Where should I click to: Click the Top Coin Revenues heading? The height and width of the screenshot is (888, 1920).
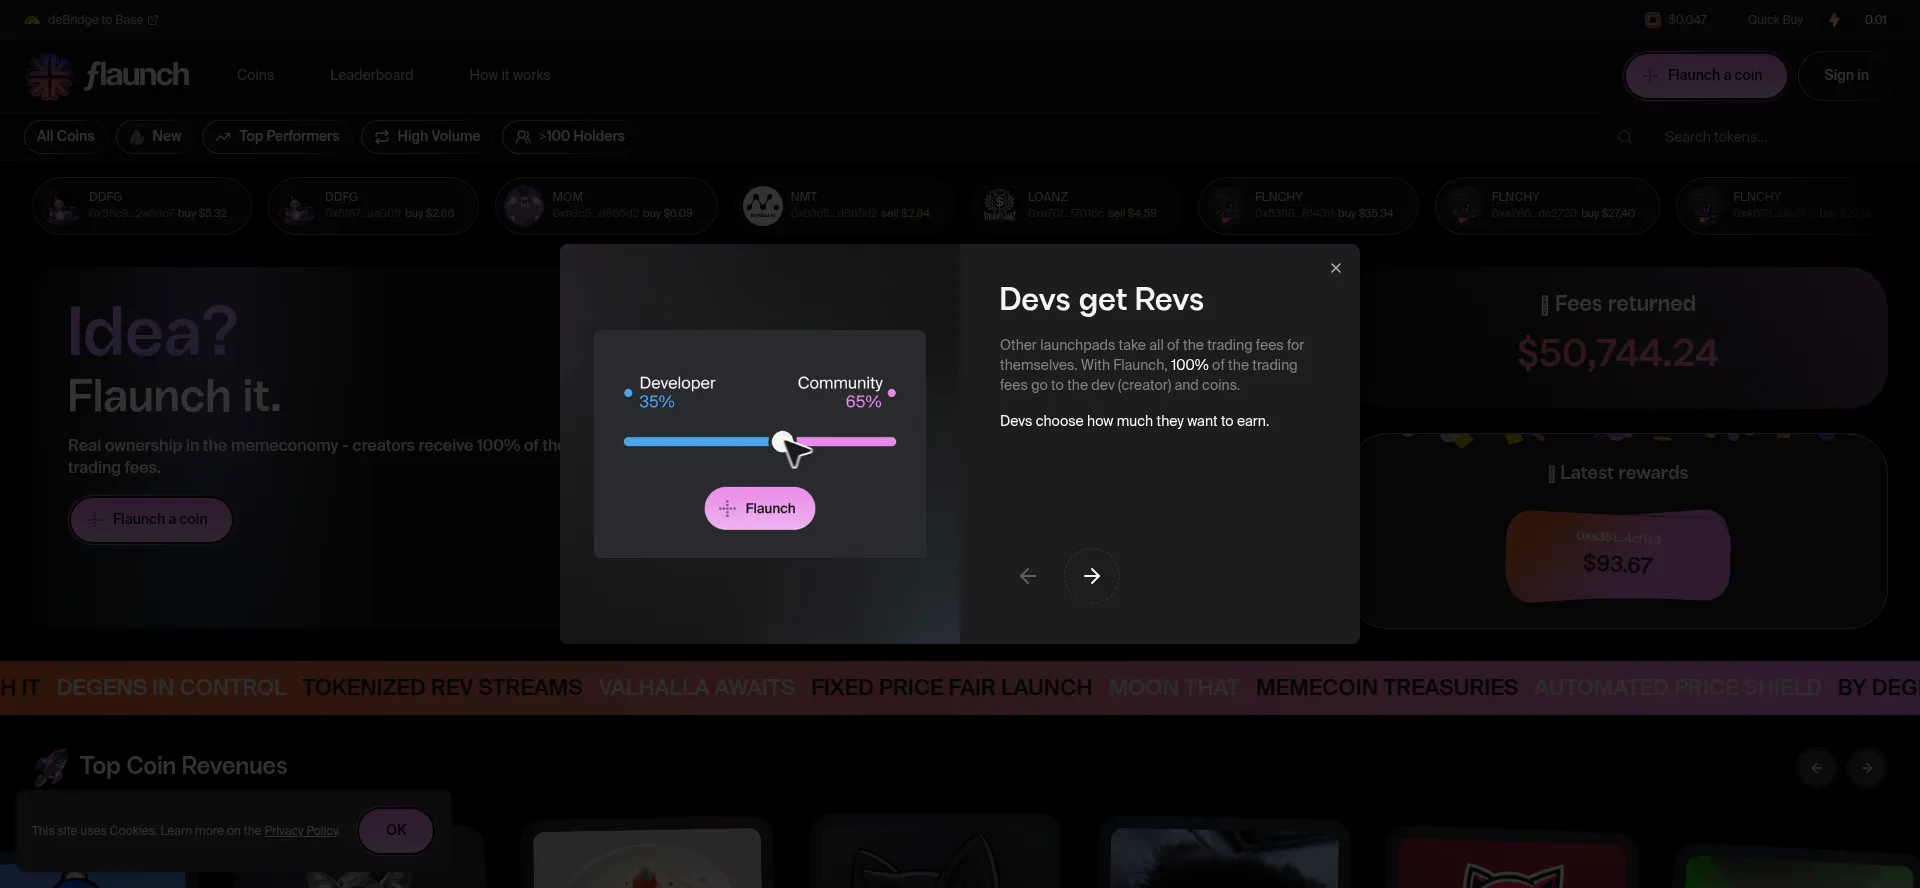click(x=183, y=767)
